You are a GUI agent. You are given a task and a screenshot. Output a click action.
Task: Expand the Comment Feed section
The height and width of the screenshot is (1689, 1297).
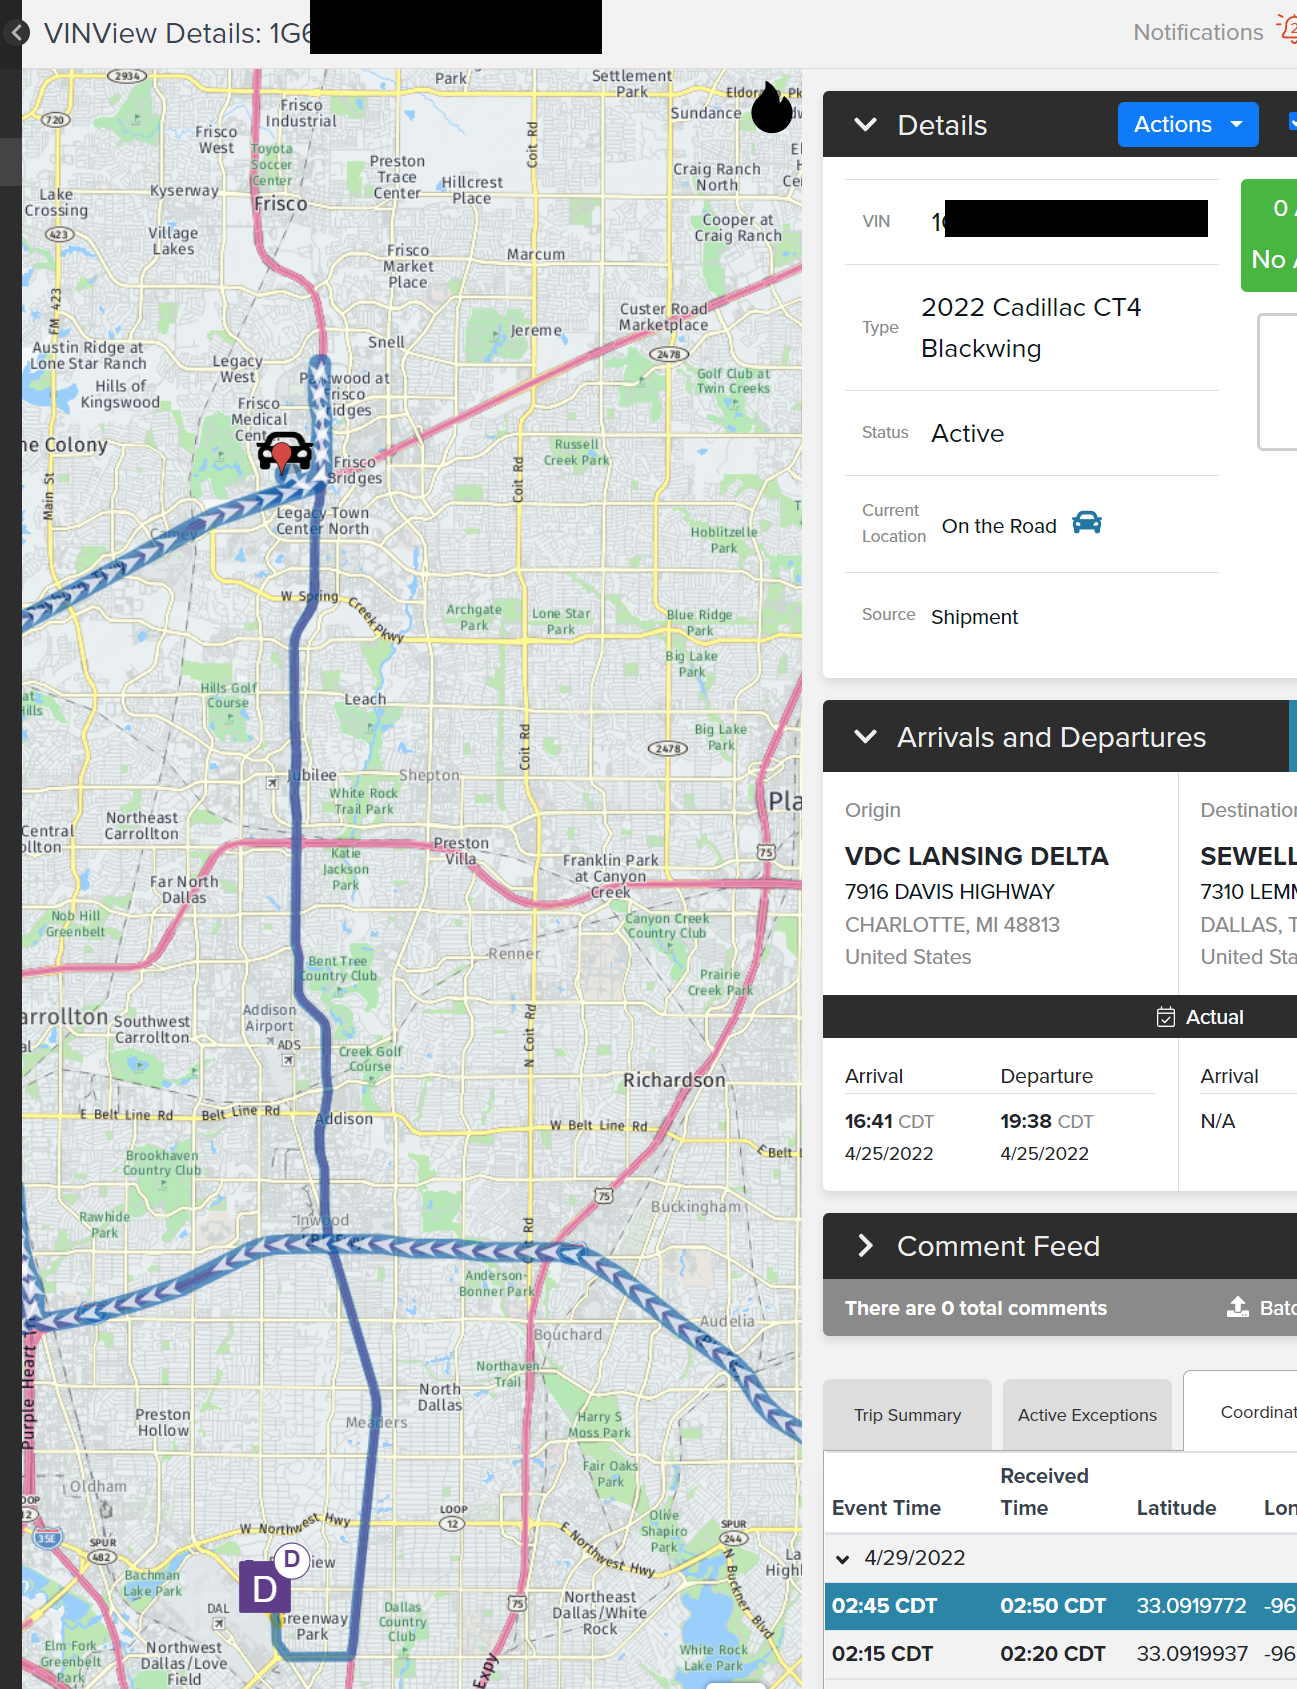tap(866, 1246)
